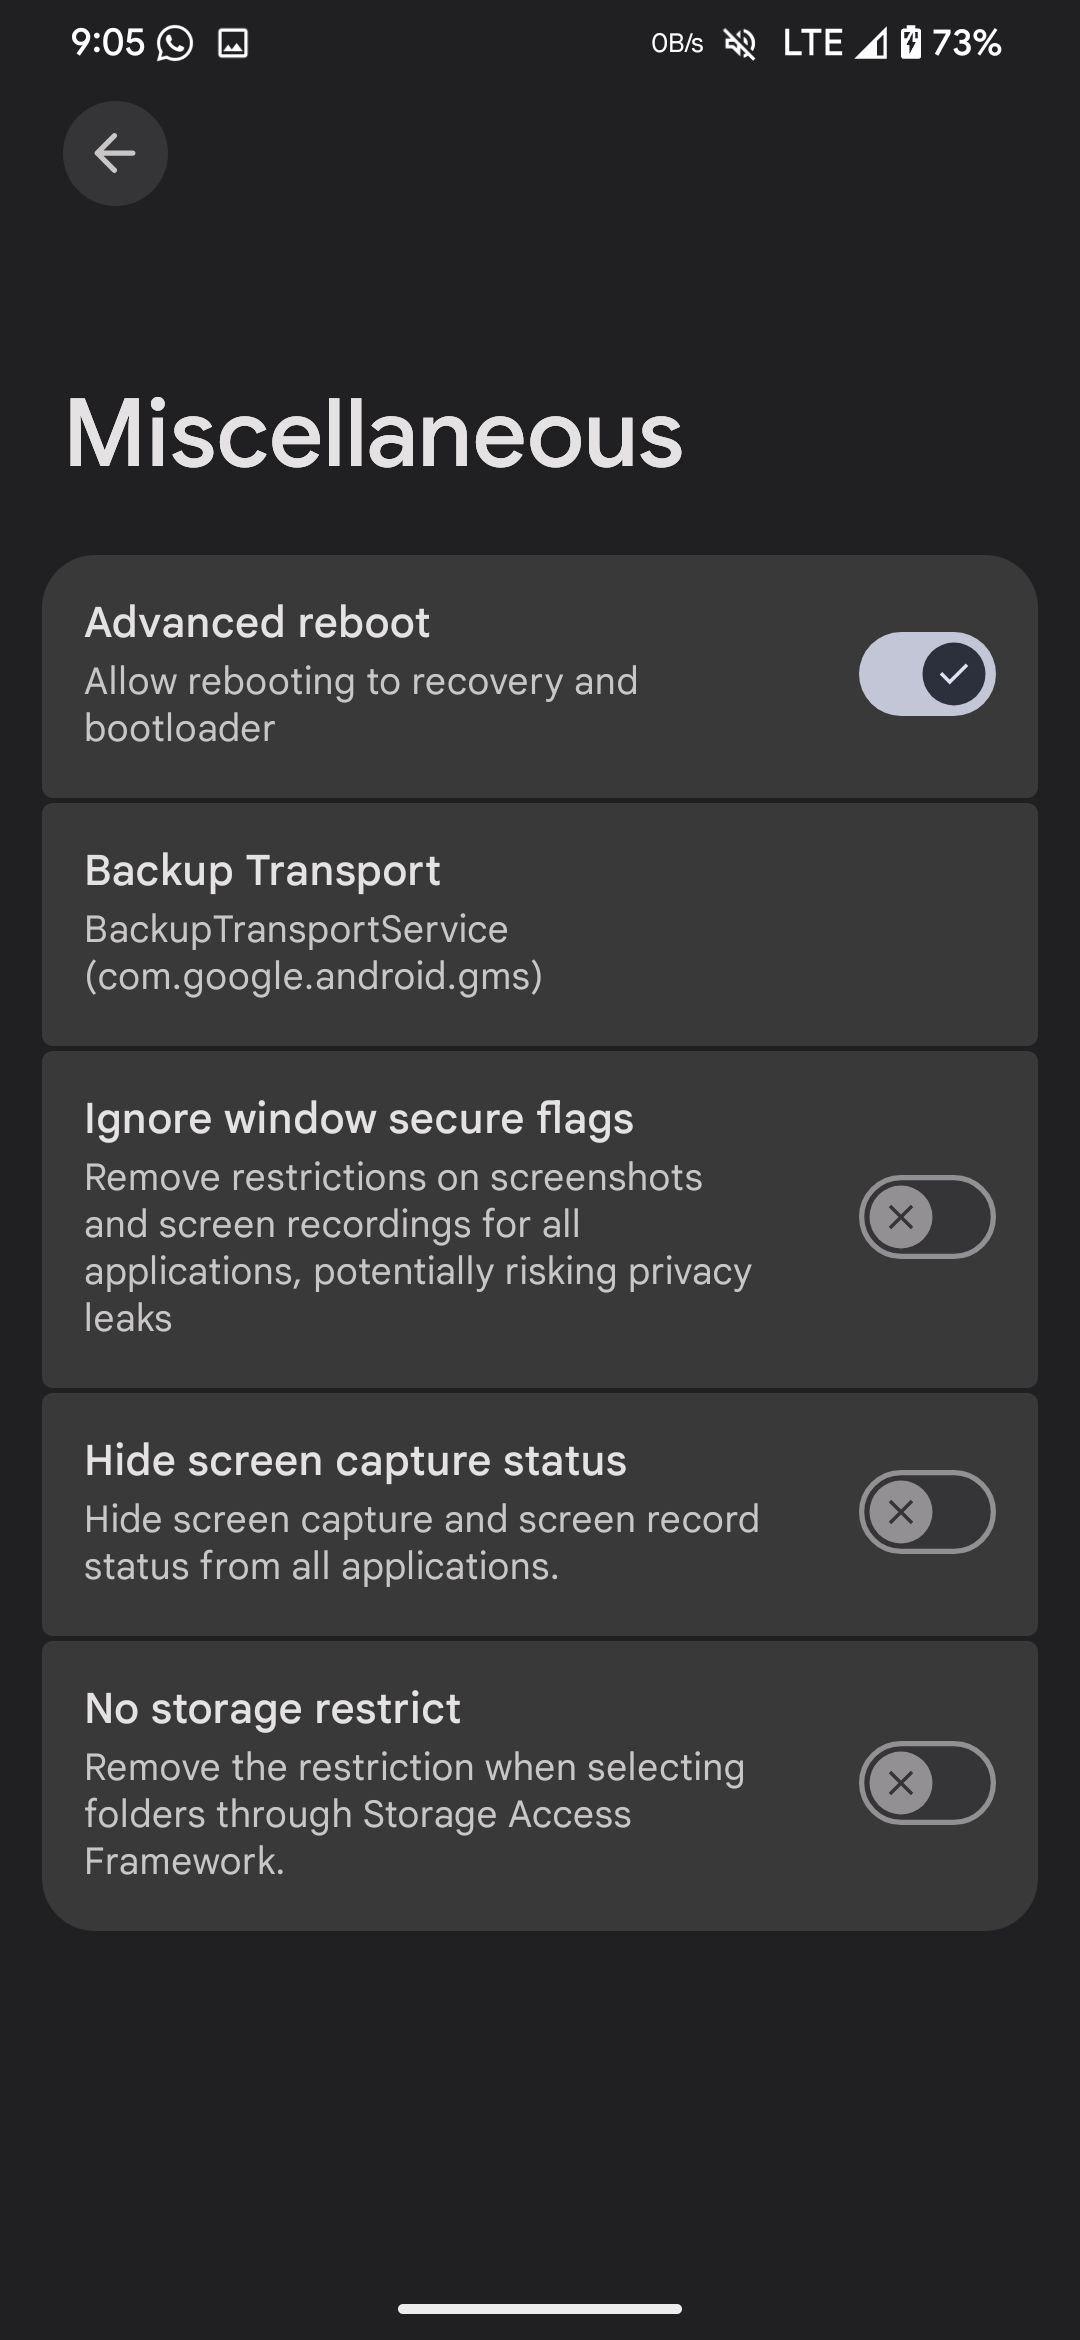Tap the LTE signal strength icon
The height and width of the screenshot is (2340, 1080).
click(870, 43)
